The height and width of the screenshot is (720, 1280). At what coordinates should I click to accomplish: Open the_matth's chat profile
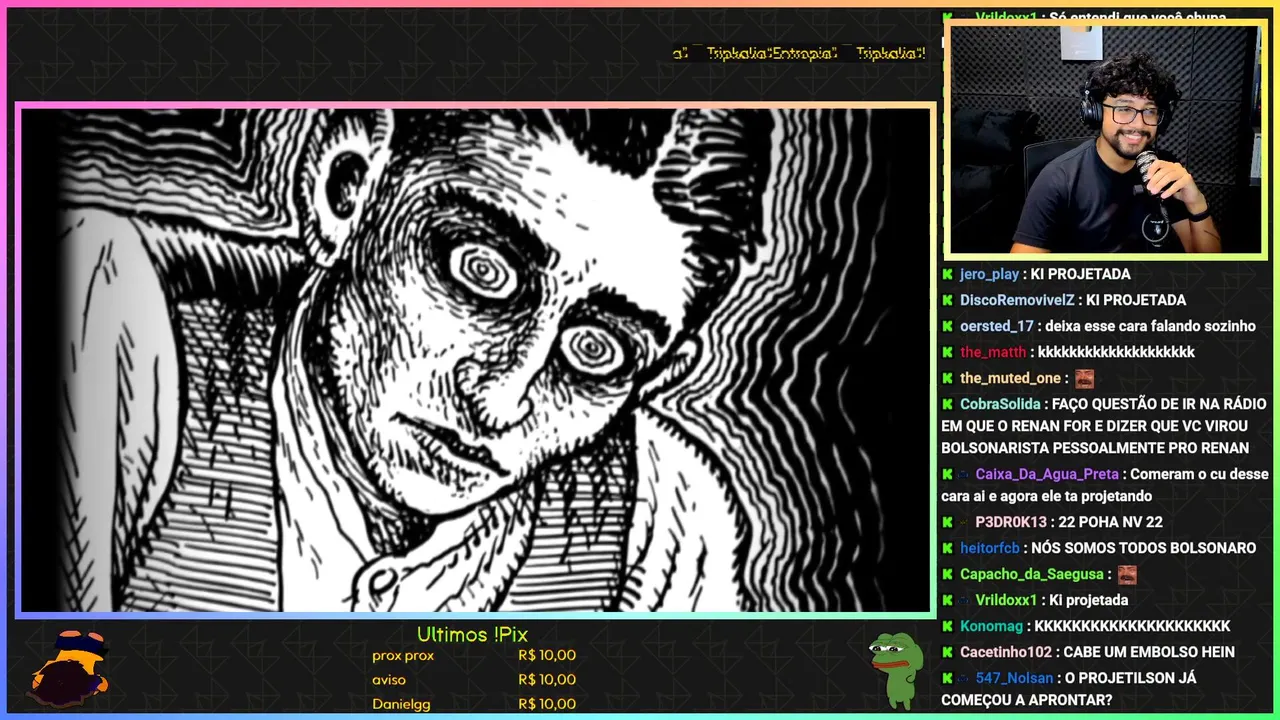point(993,352)
